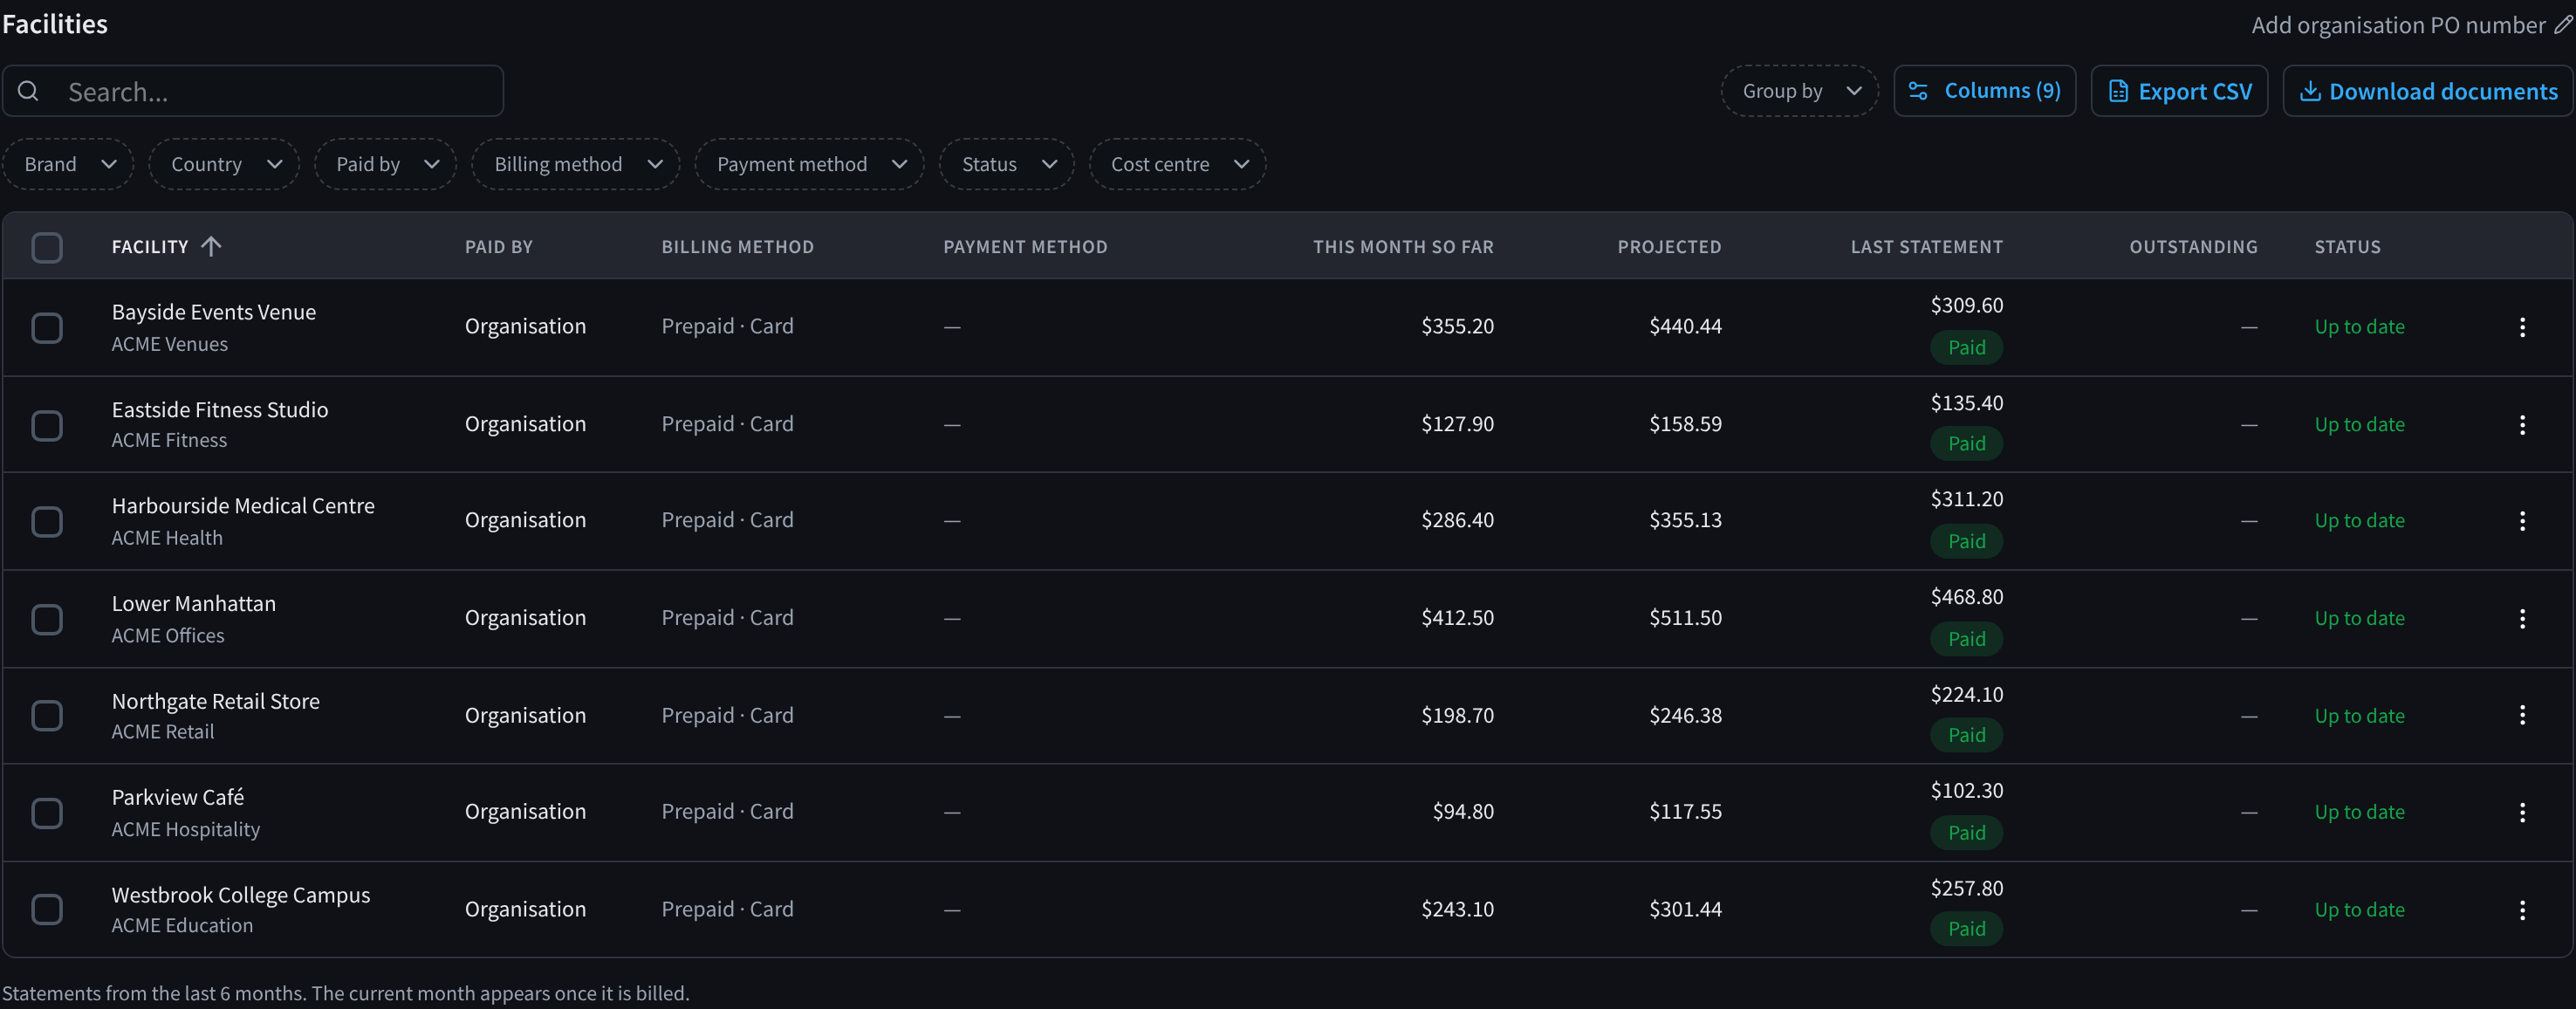Open row menu for Bayside Events Venue

pyautogui.click(x=2522, y=327)
